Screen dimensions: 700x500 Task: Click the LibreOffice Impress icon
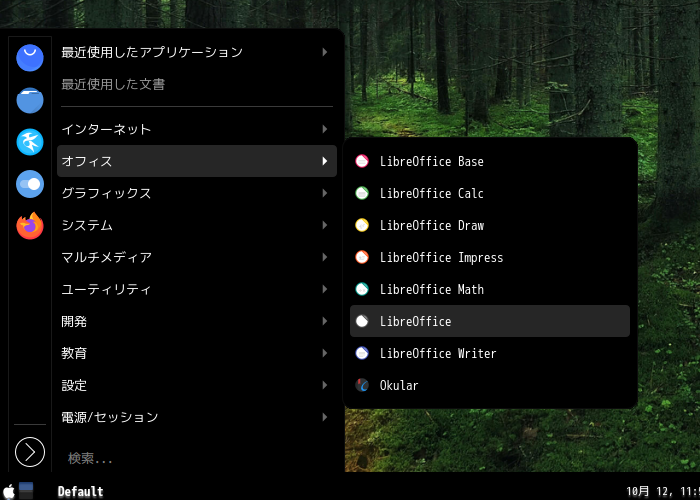pos(362,257)
